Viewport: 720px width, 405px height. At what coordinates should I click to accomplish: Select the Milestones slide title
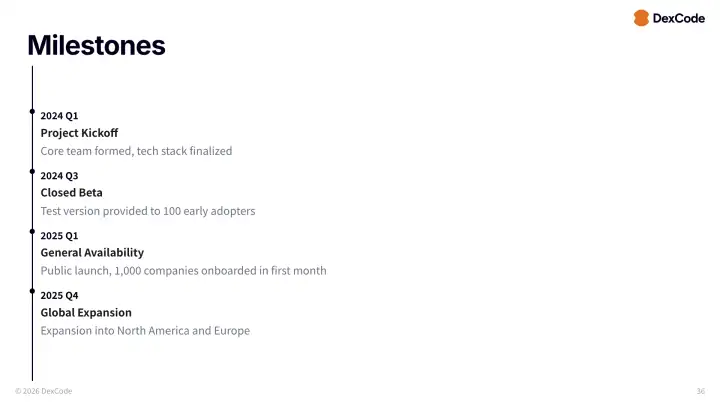96,45
